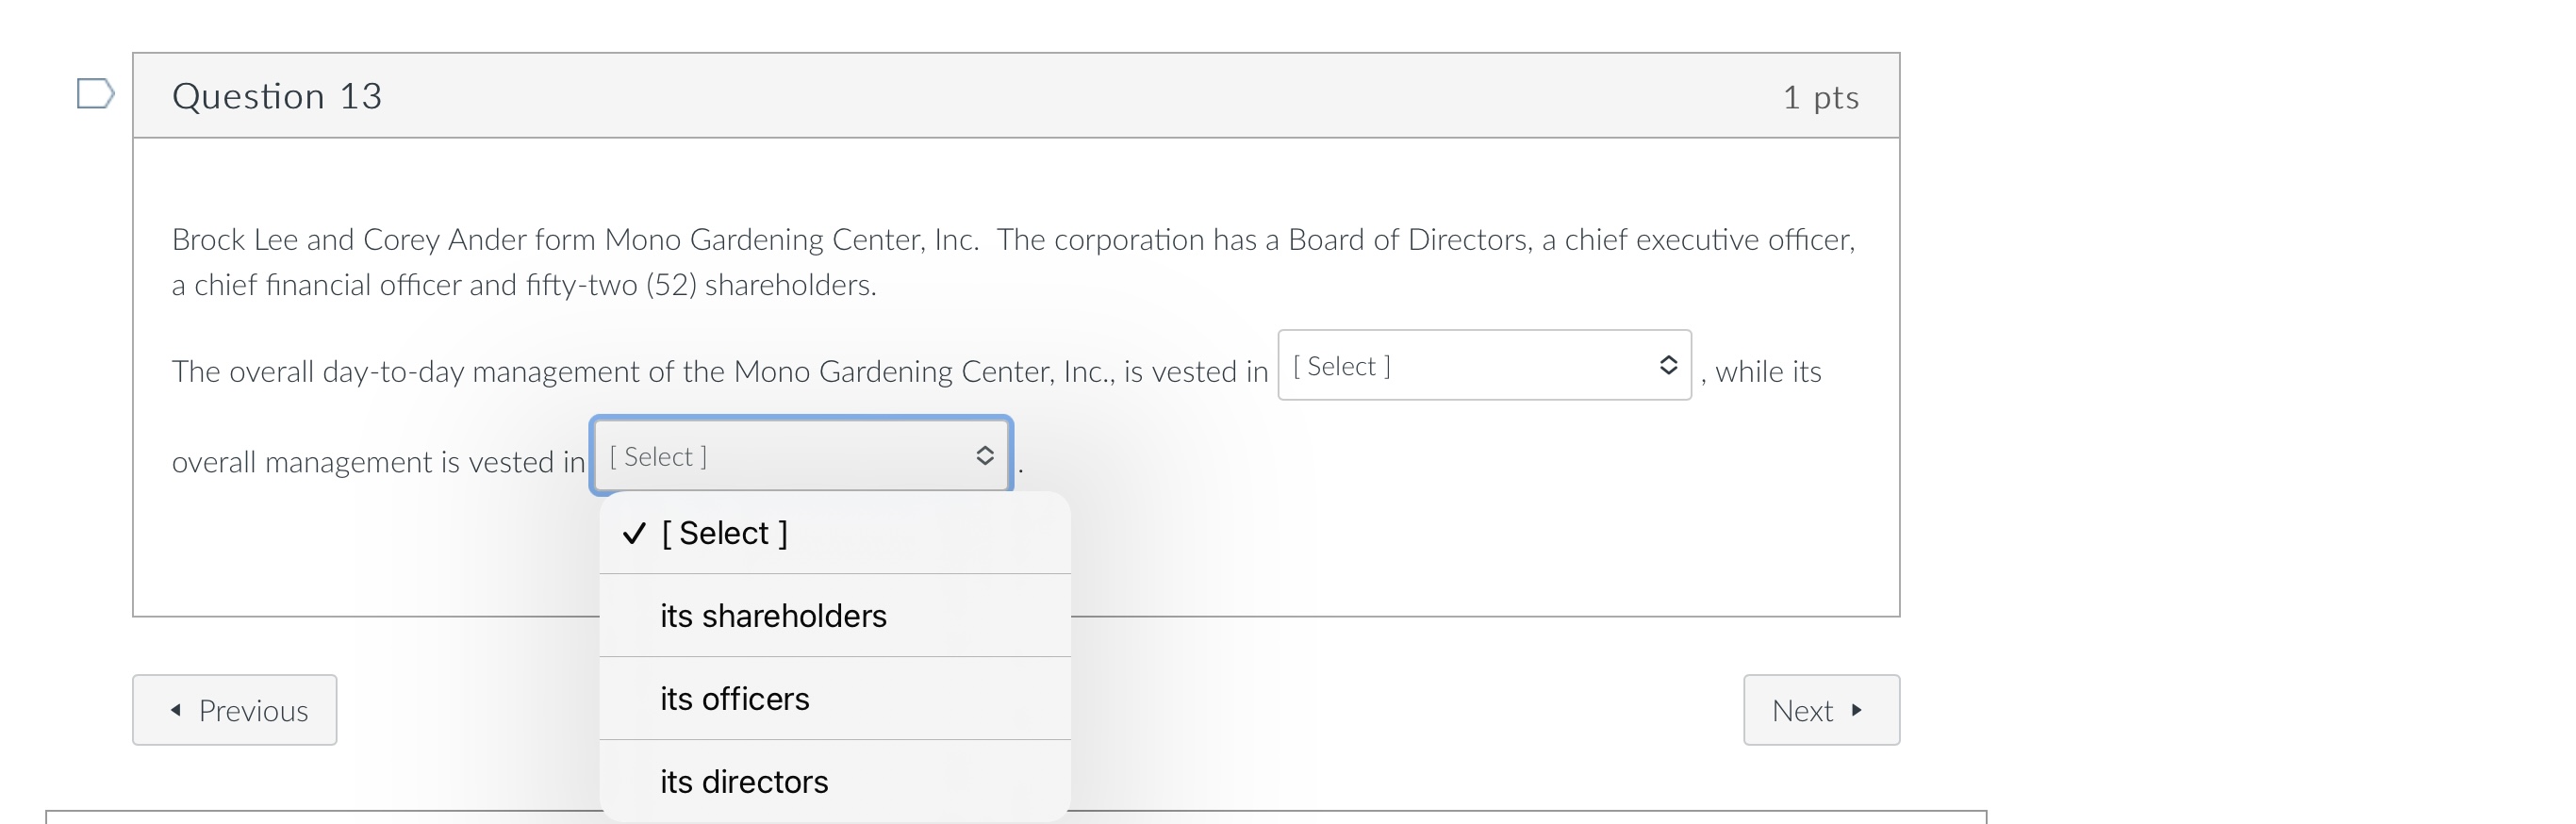Click the bookmark marker to flag this question
Viewport: 2576px width, 824px height.
(97, 95)
